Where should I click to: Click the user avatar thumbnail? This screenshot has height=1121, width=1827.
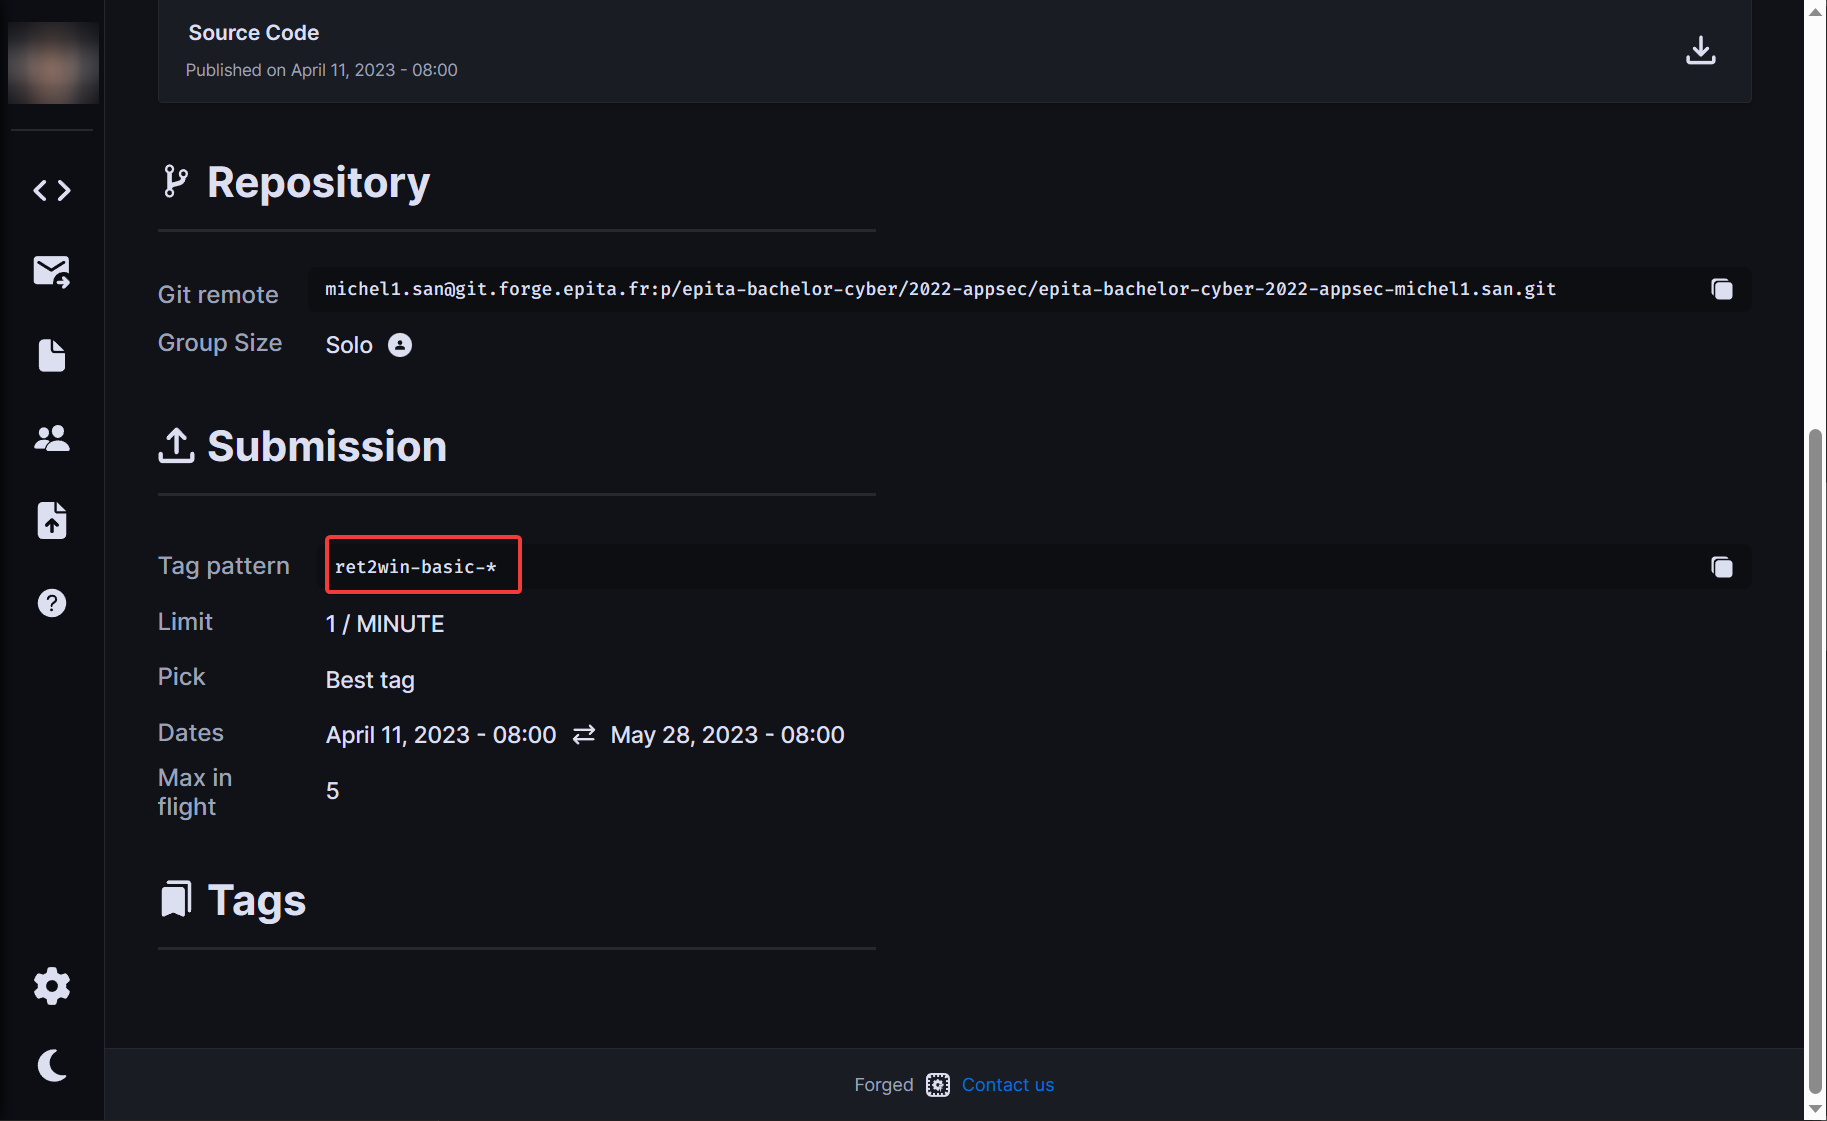tap(53, 63)
